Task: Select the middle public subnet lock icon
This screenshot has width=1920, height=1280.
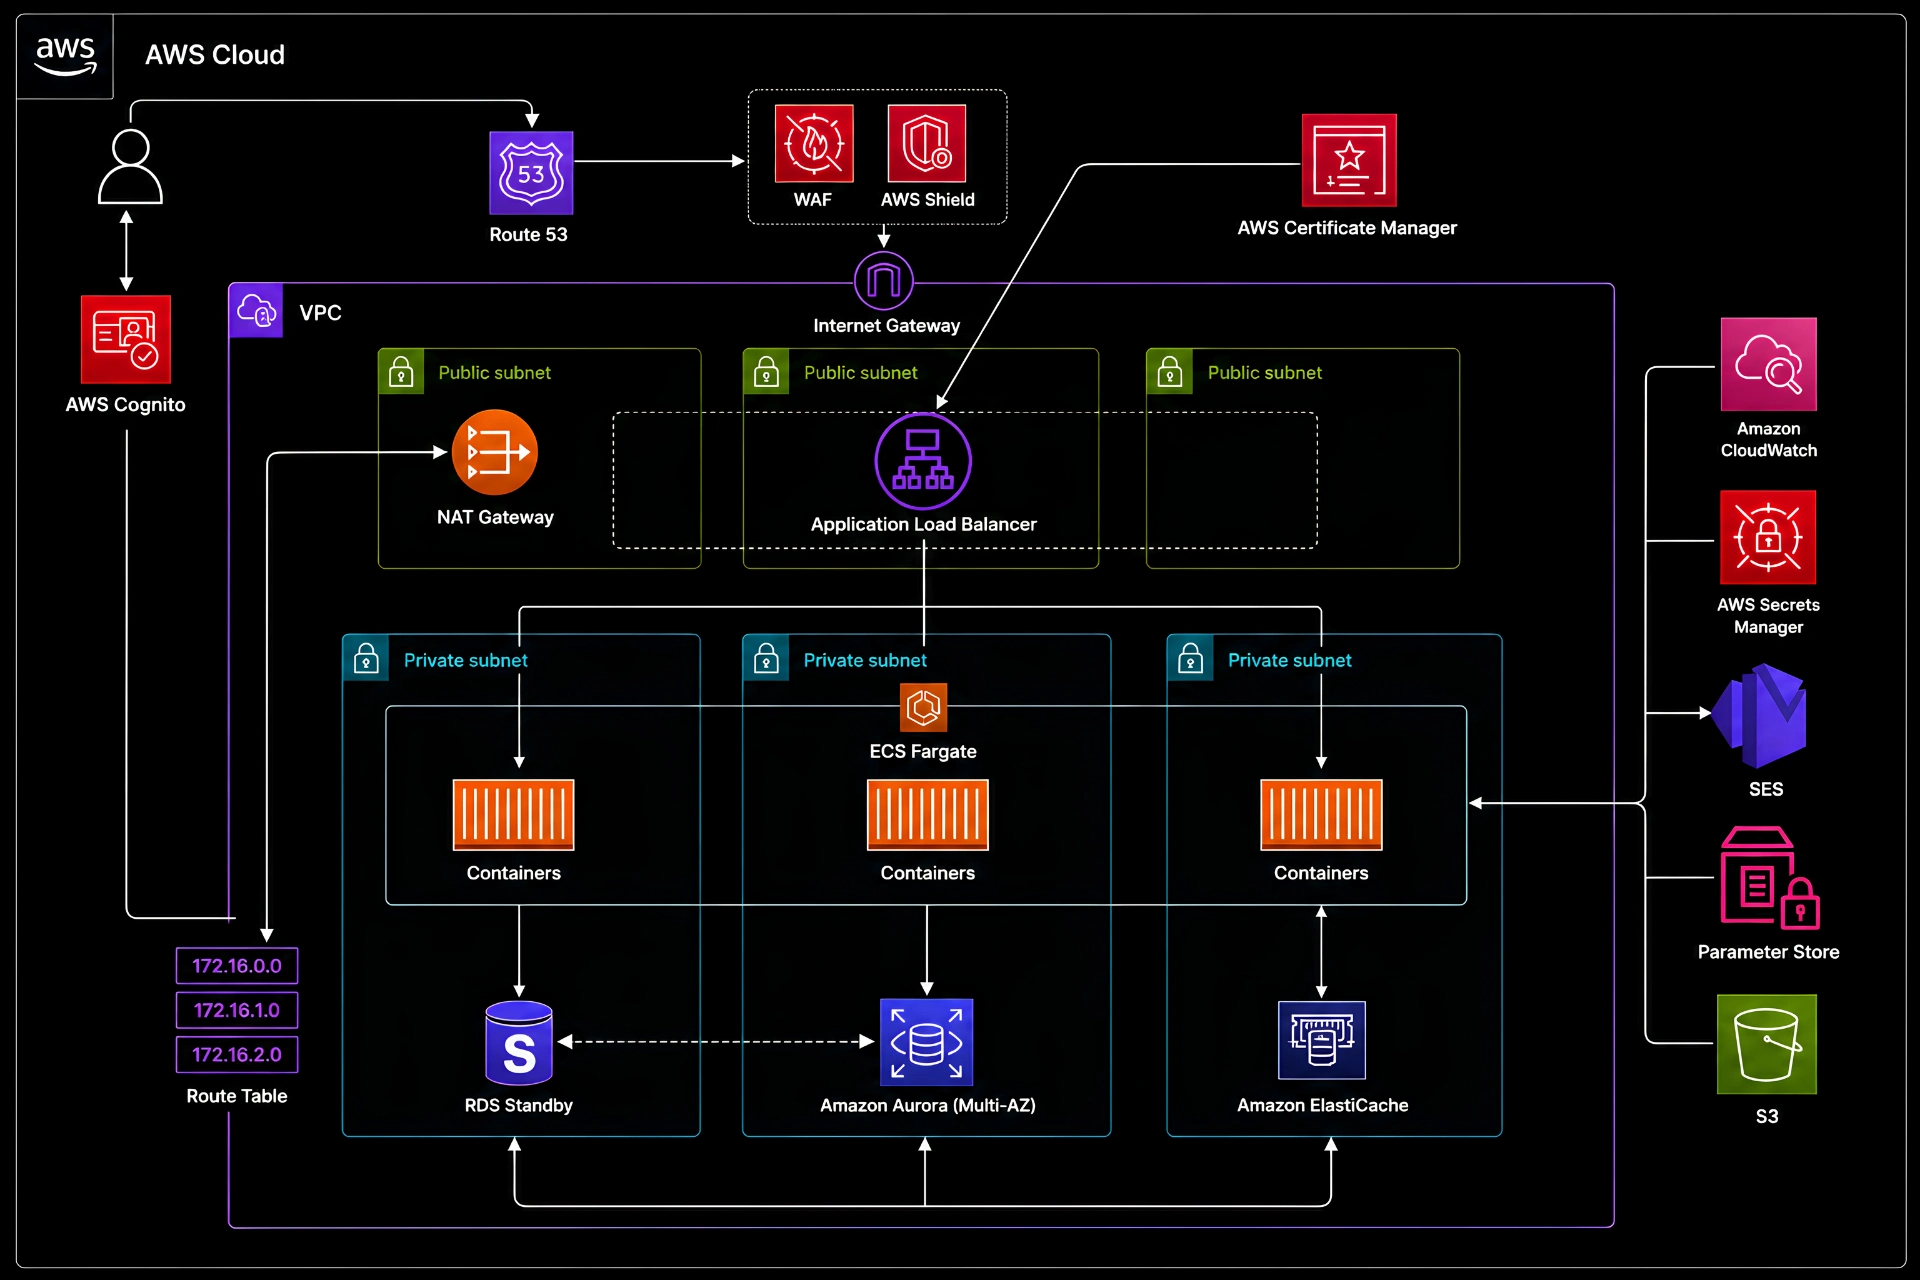Action: [x=766, y=372]
